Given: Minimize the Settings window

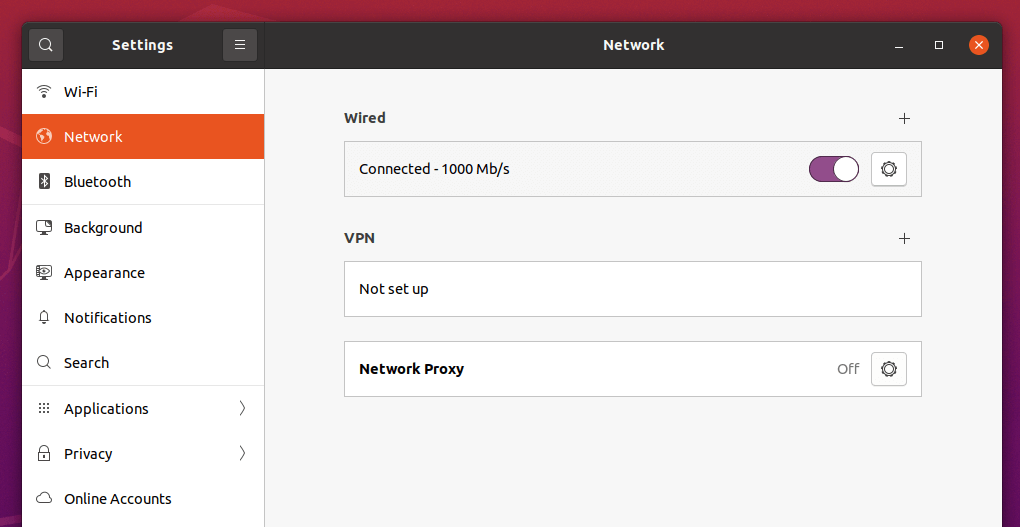Looking at the screenshot, I should [899, 45].
